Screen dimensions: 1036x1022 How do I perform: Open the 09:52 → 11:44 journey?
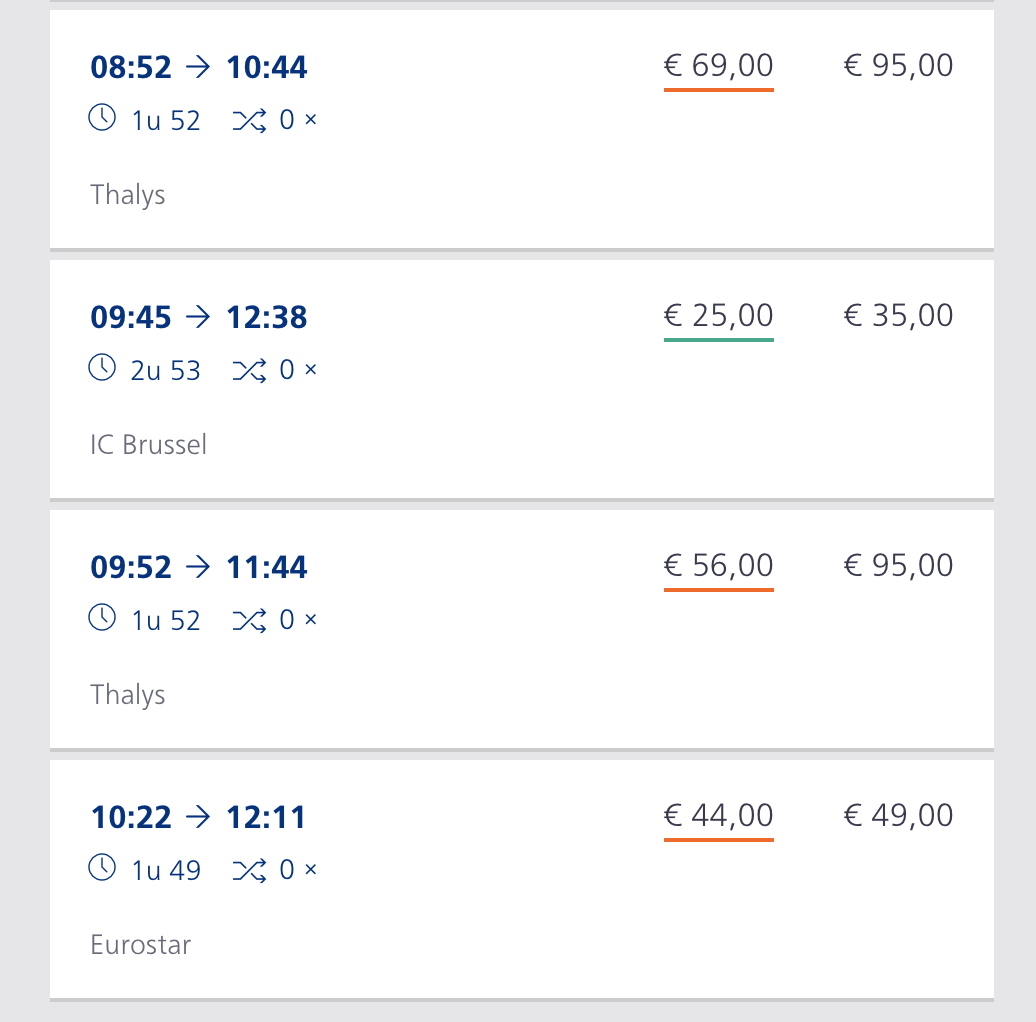tap(199, 567)
